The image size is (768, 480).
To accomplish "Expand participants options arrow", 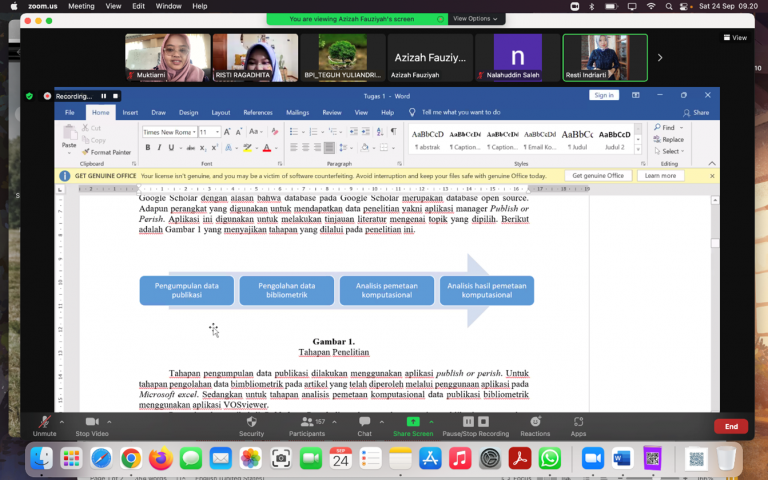I will [334, 422].
